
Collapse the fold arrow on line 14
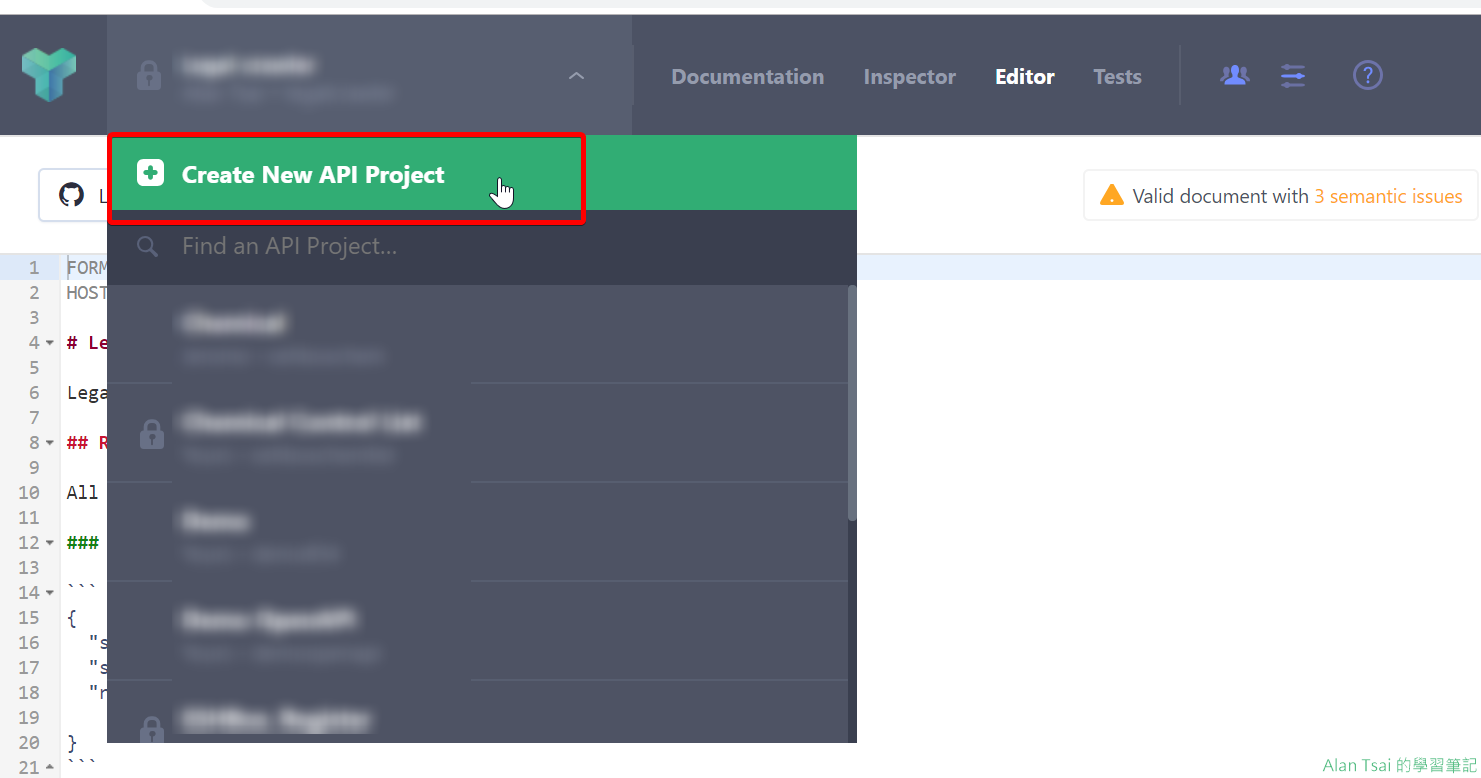(x=50, y=593)
